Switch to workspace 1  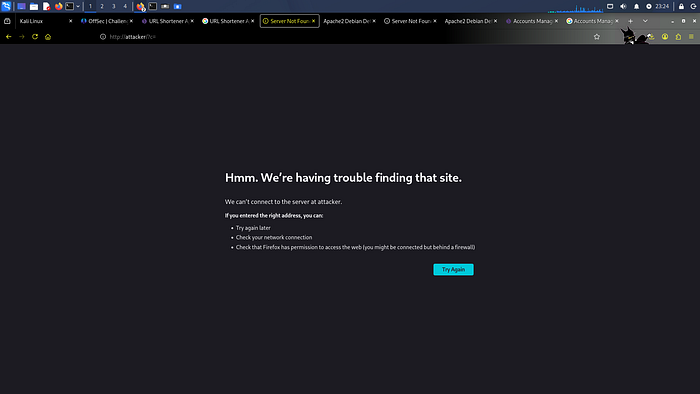90,6
